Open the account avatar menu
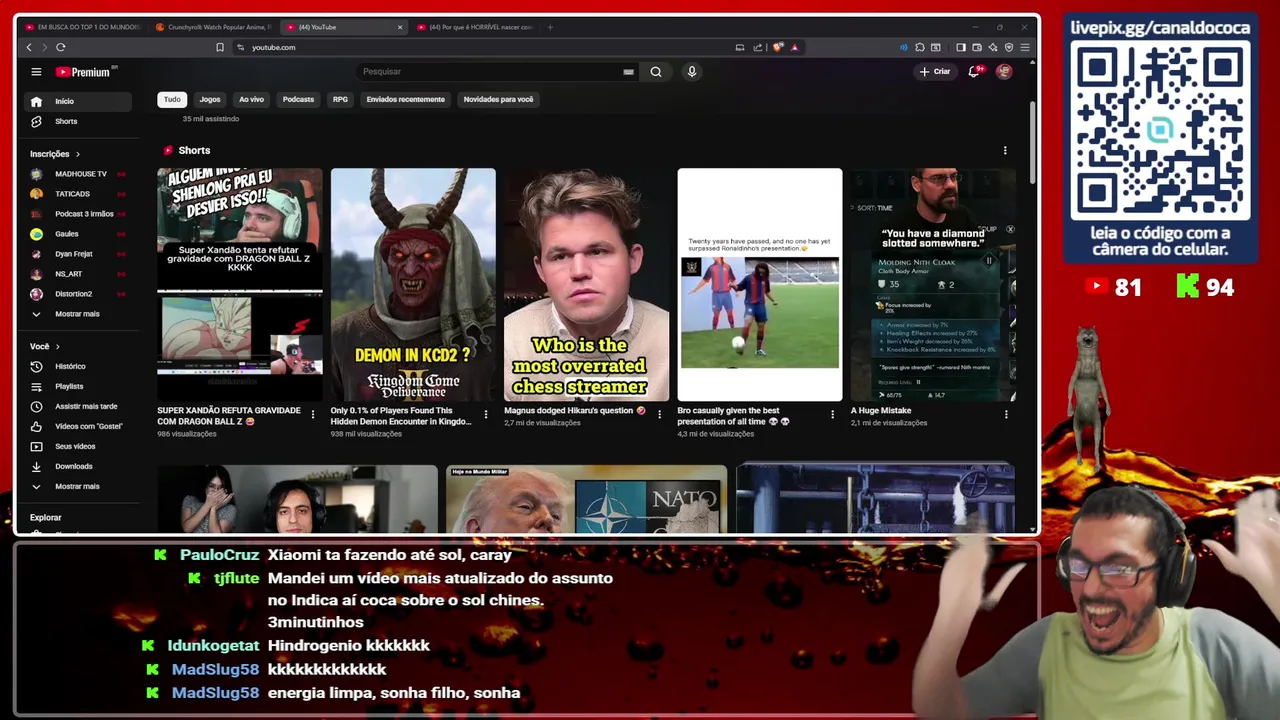Viewport: 1280px width, 720px height. click(x=1004, y=72)
